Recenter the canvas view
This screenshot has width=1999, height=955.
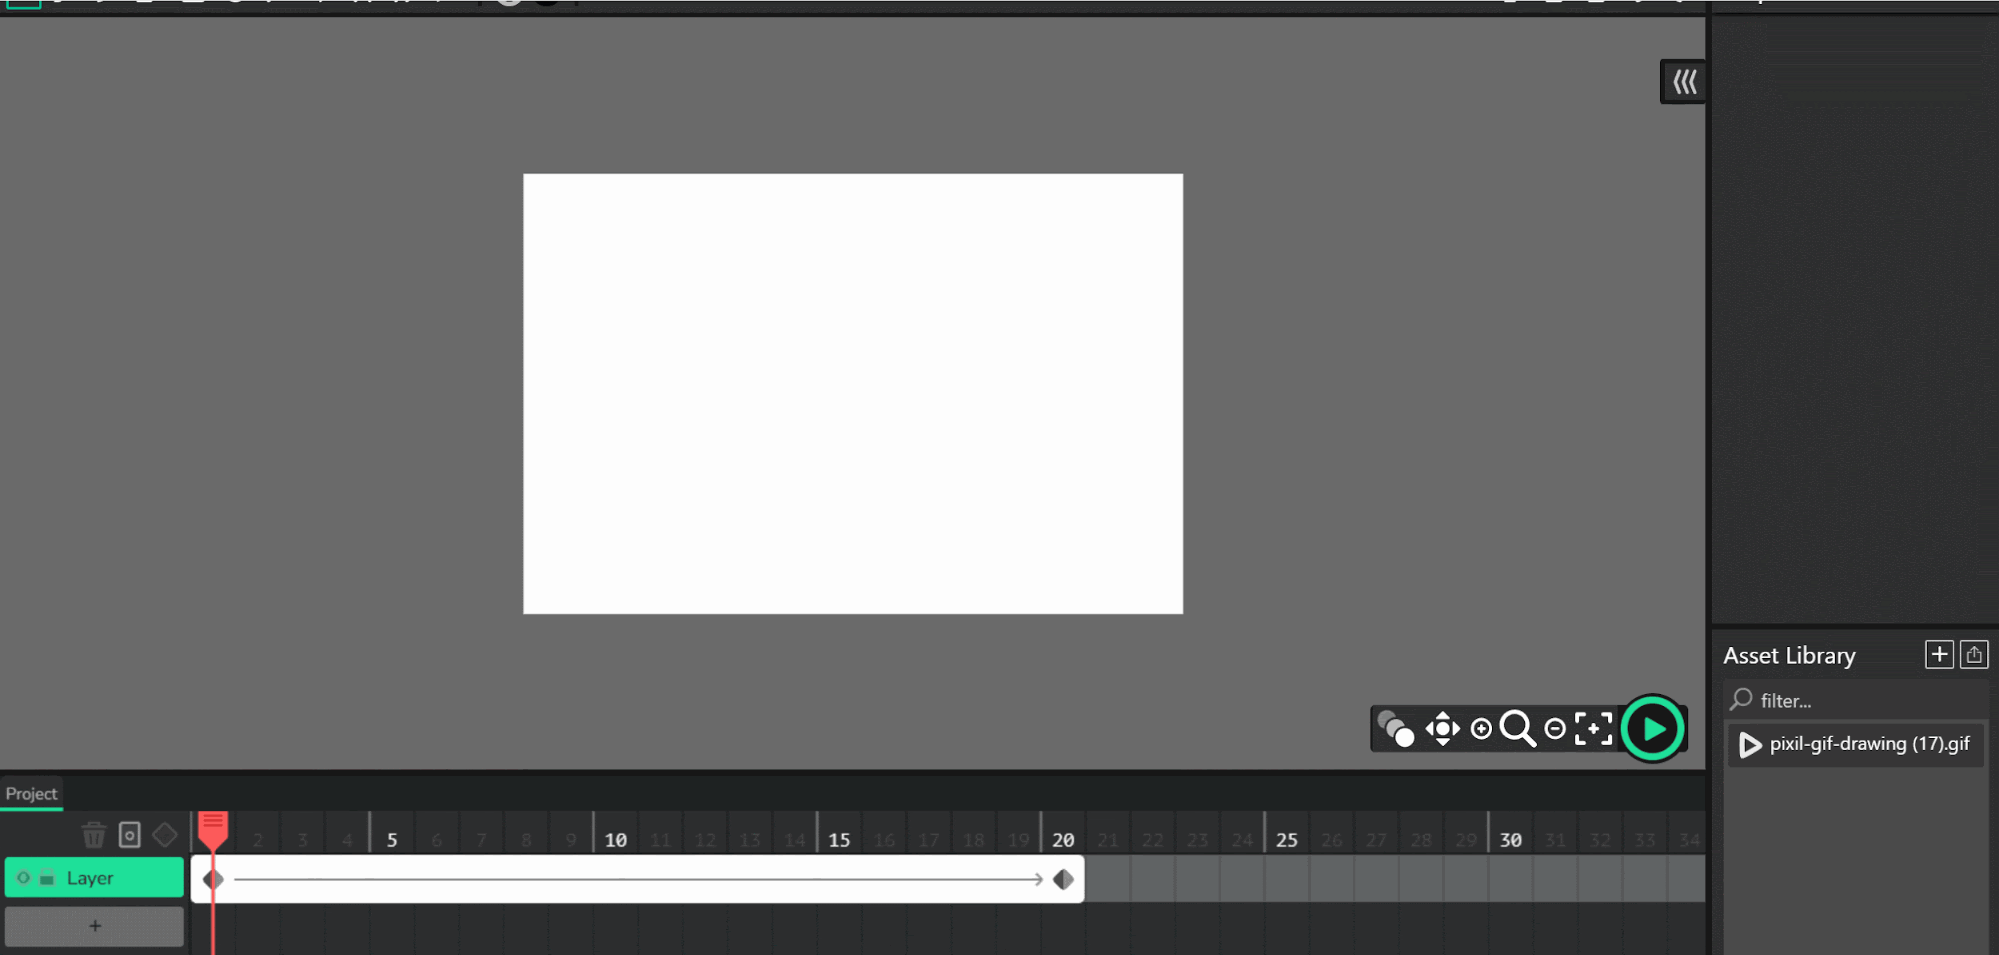click(1594, 728)
